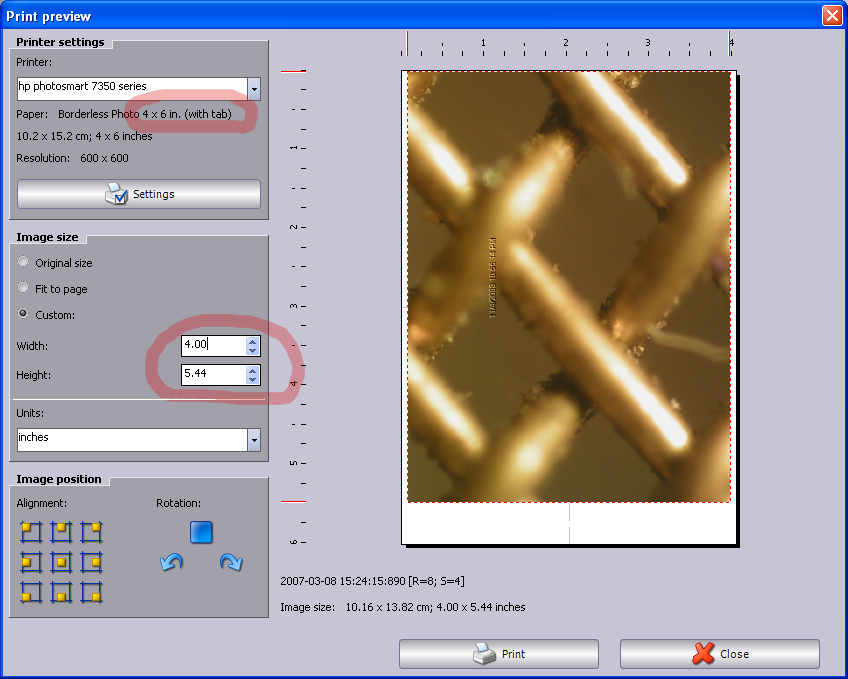Click the 'Borderless Photo 4 x 6 in.' paper text
This screenshot has height=679, width=848.
pyautogui.click(x=144, y=114)
